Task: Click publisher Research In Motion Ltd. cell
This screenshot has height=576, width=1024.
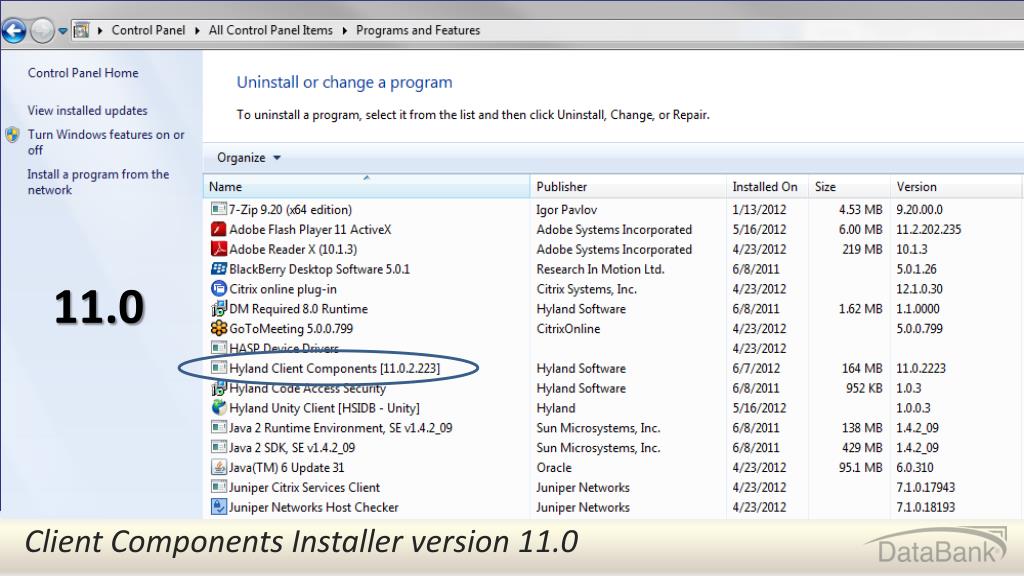Action: 600,269
